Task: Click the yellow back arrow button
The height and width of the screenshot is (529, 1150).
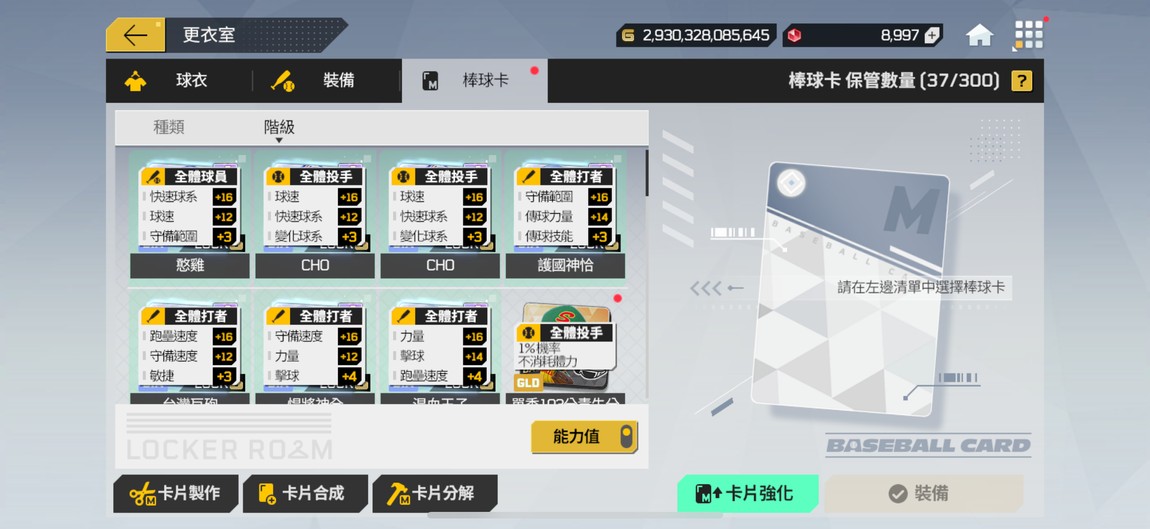Action: [x=135, y=34]
